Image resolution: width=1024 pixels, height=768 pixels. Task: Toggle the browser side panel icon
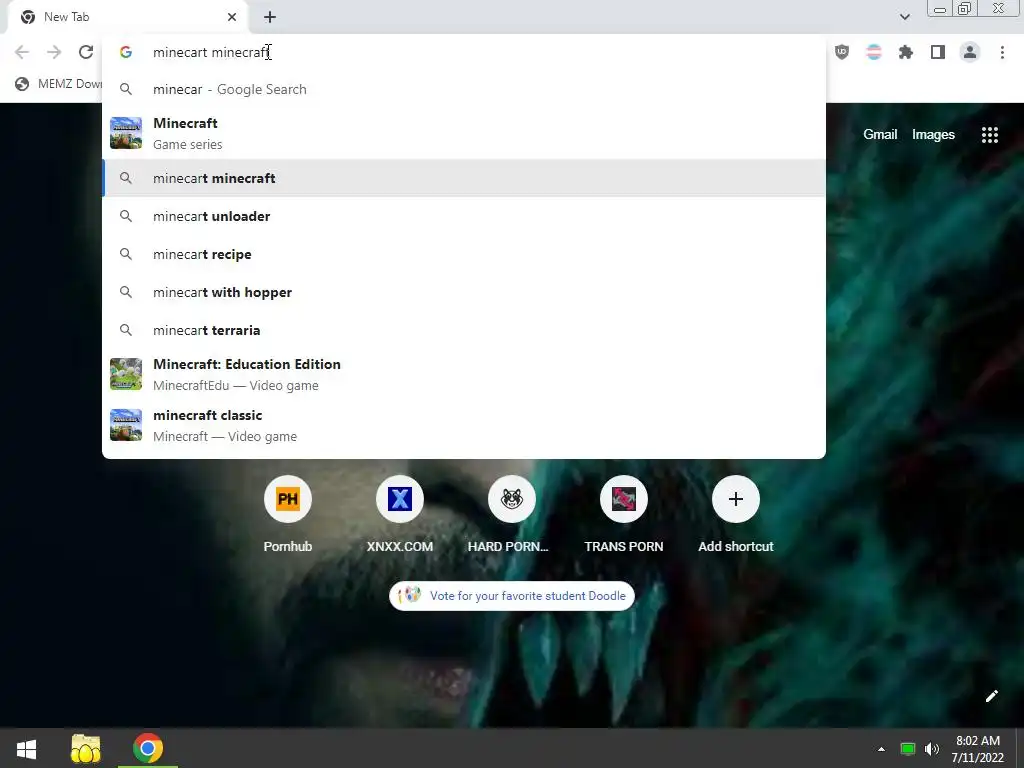(x=938, y=52)
